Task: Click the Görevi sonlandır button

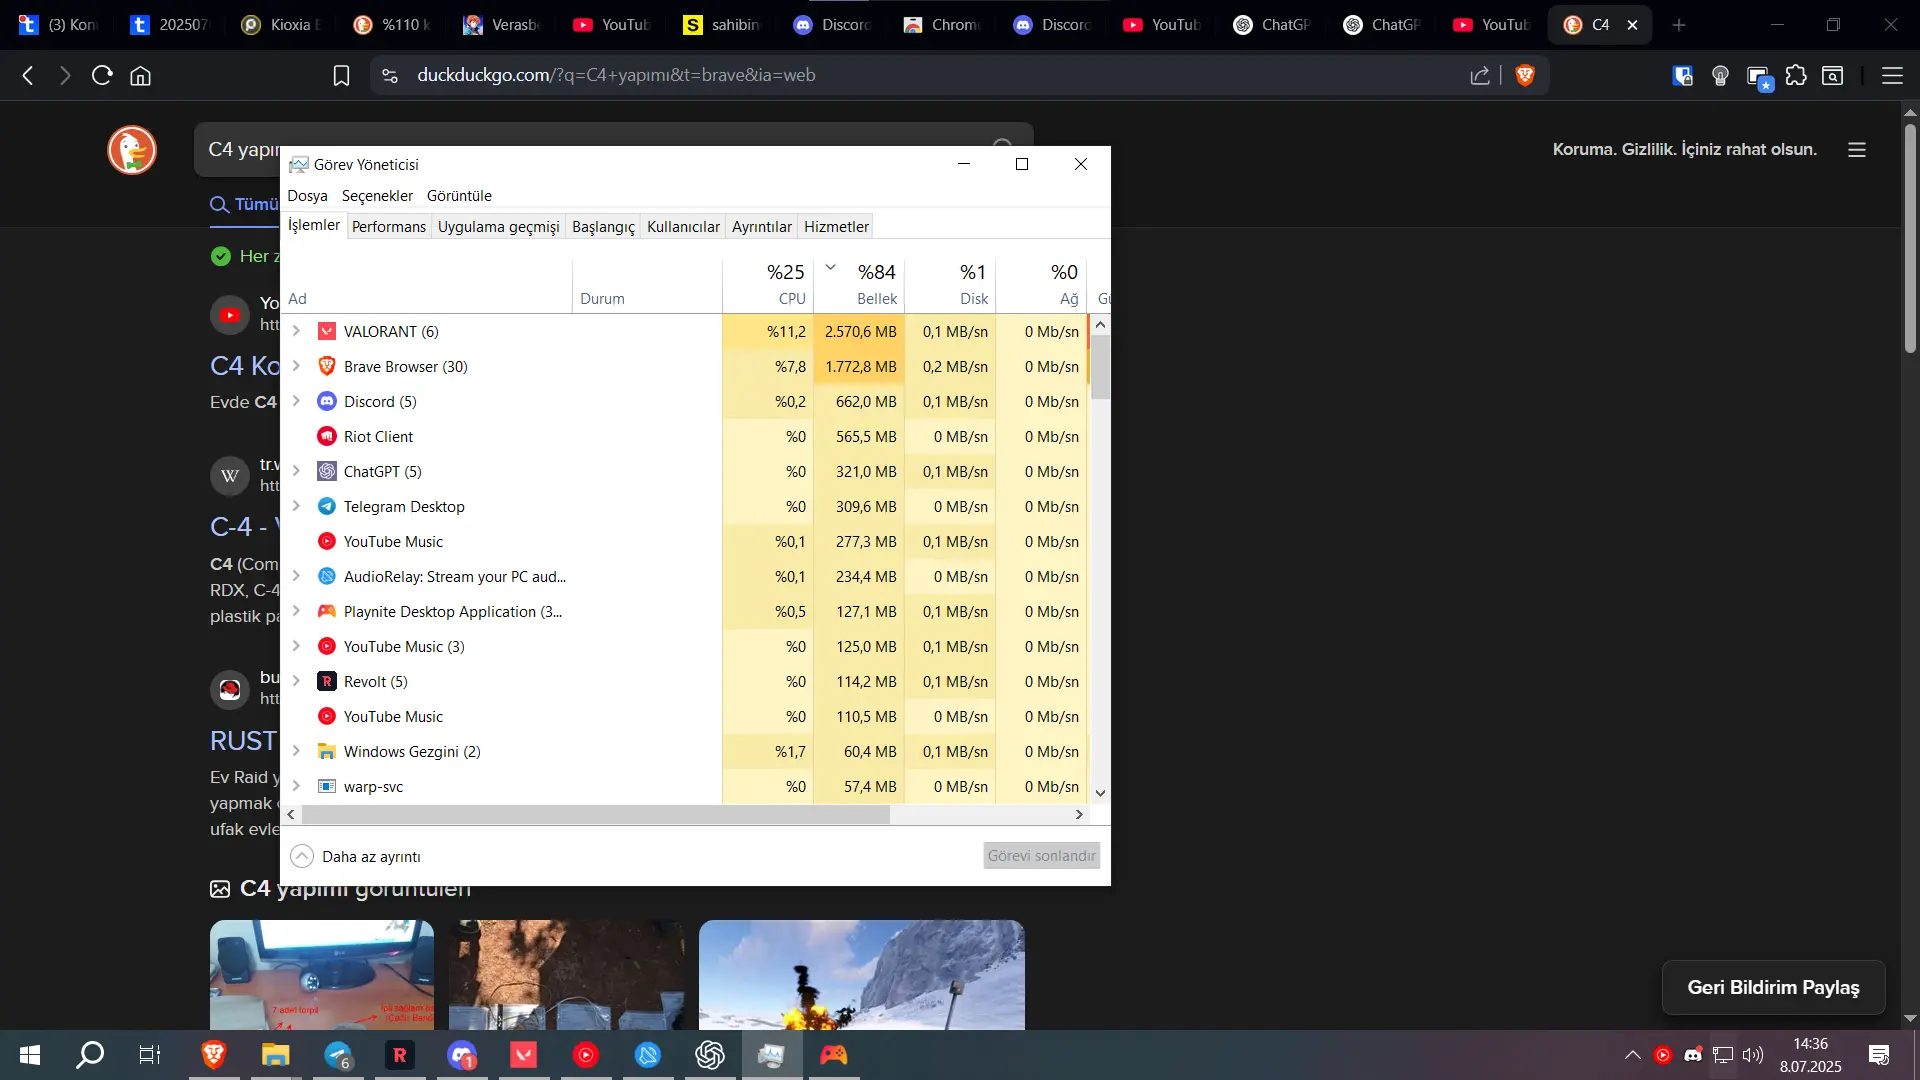Action: tap(1041, 856)
